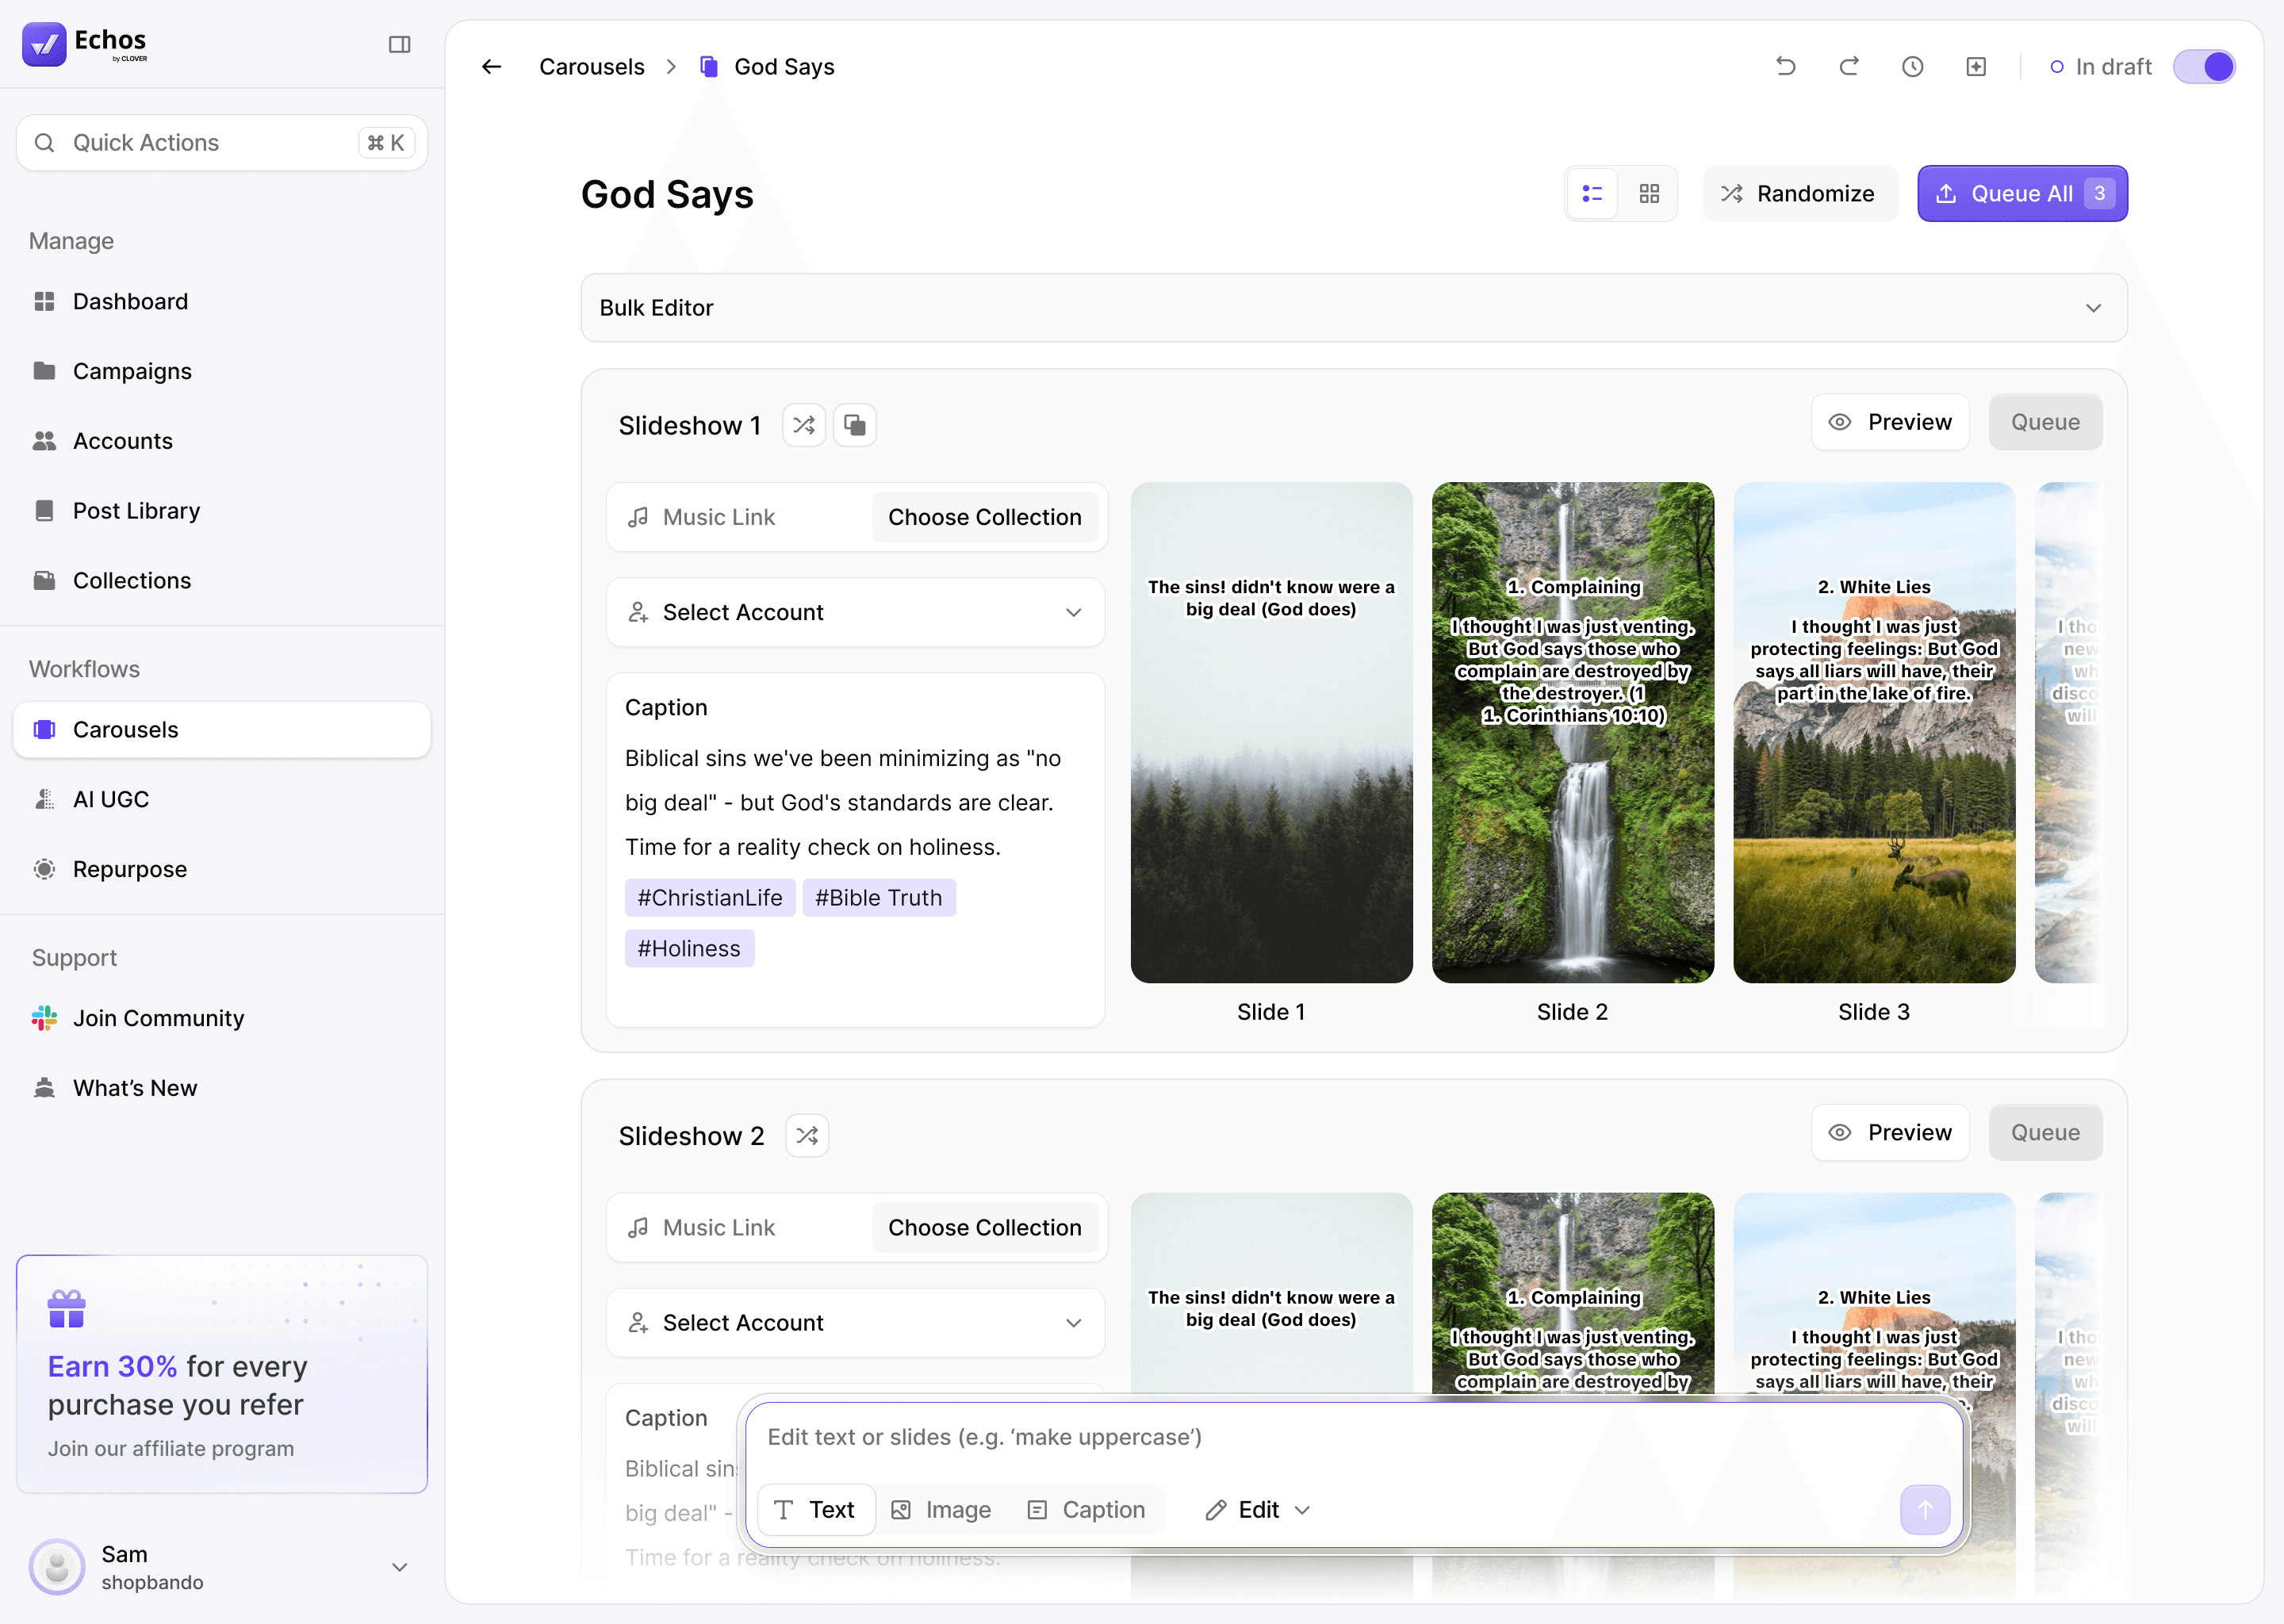Collapse the sidebar panel icon
The width and height of the screenshot is (2284, 1624).
click(399, 44)
